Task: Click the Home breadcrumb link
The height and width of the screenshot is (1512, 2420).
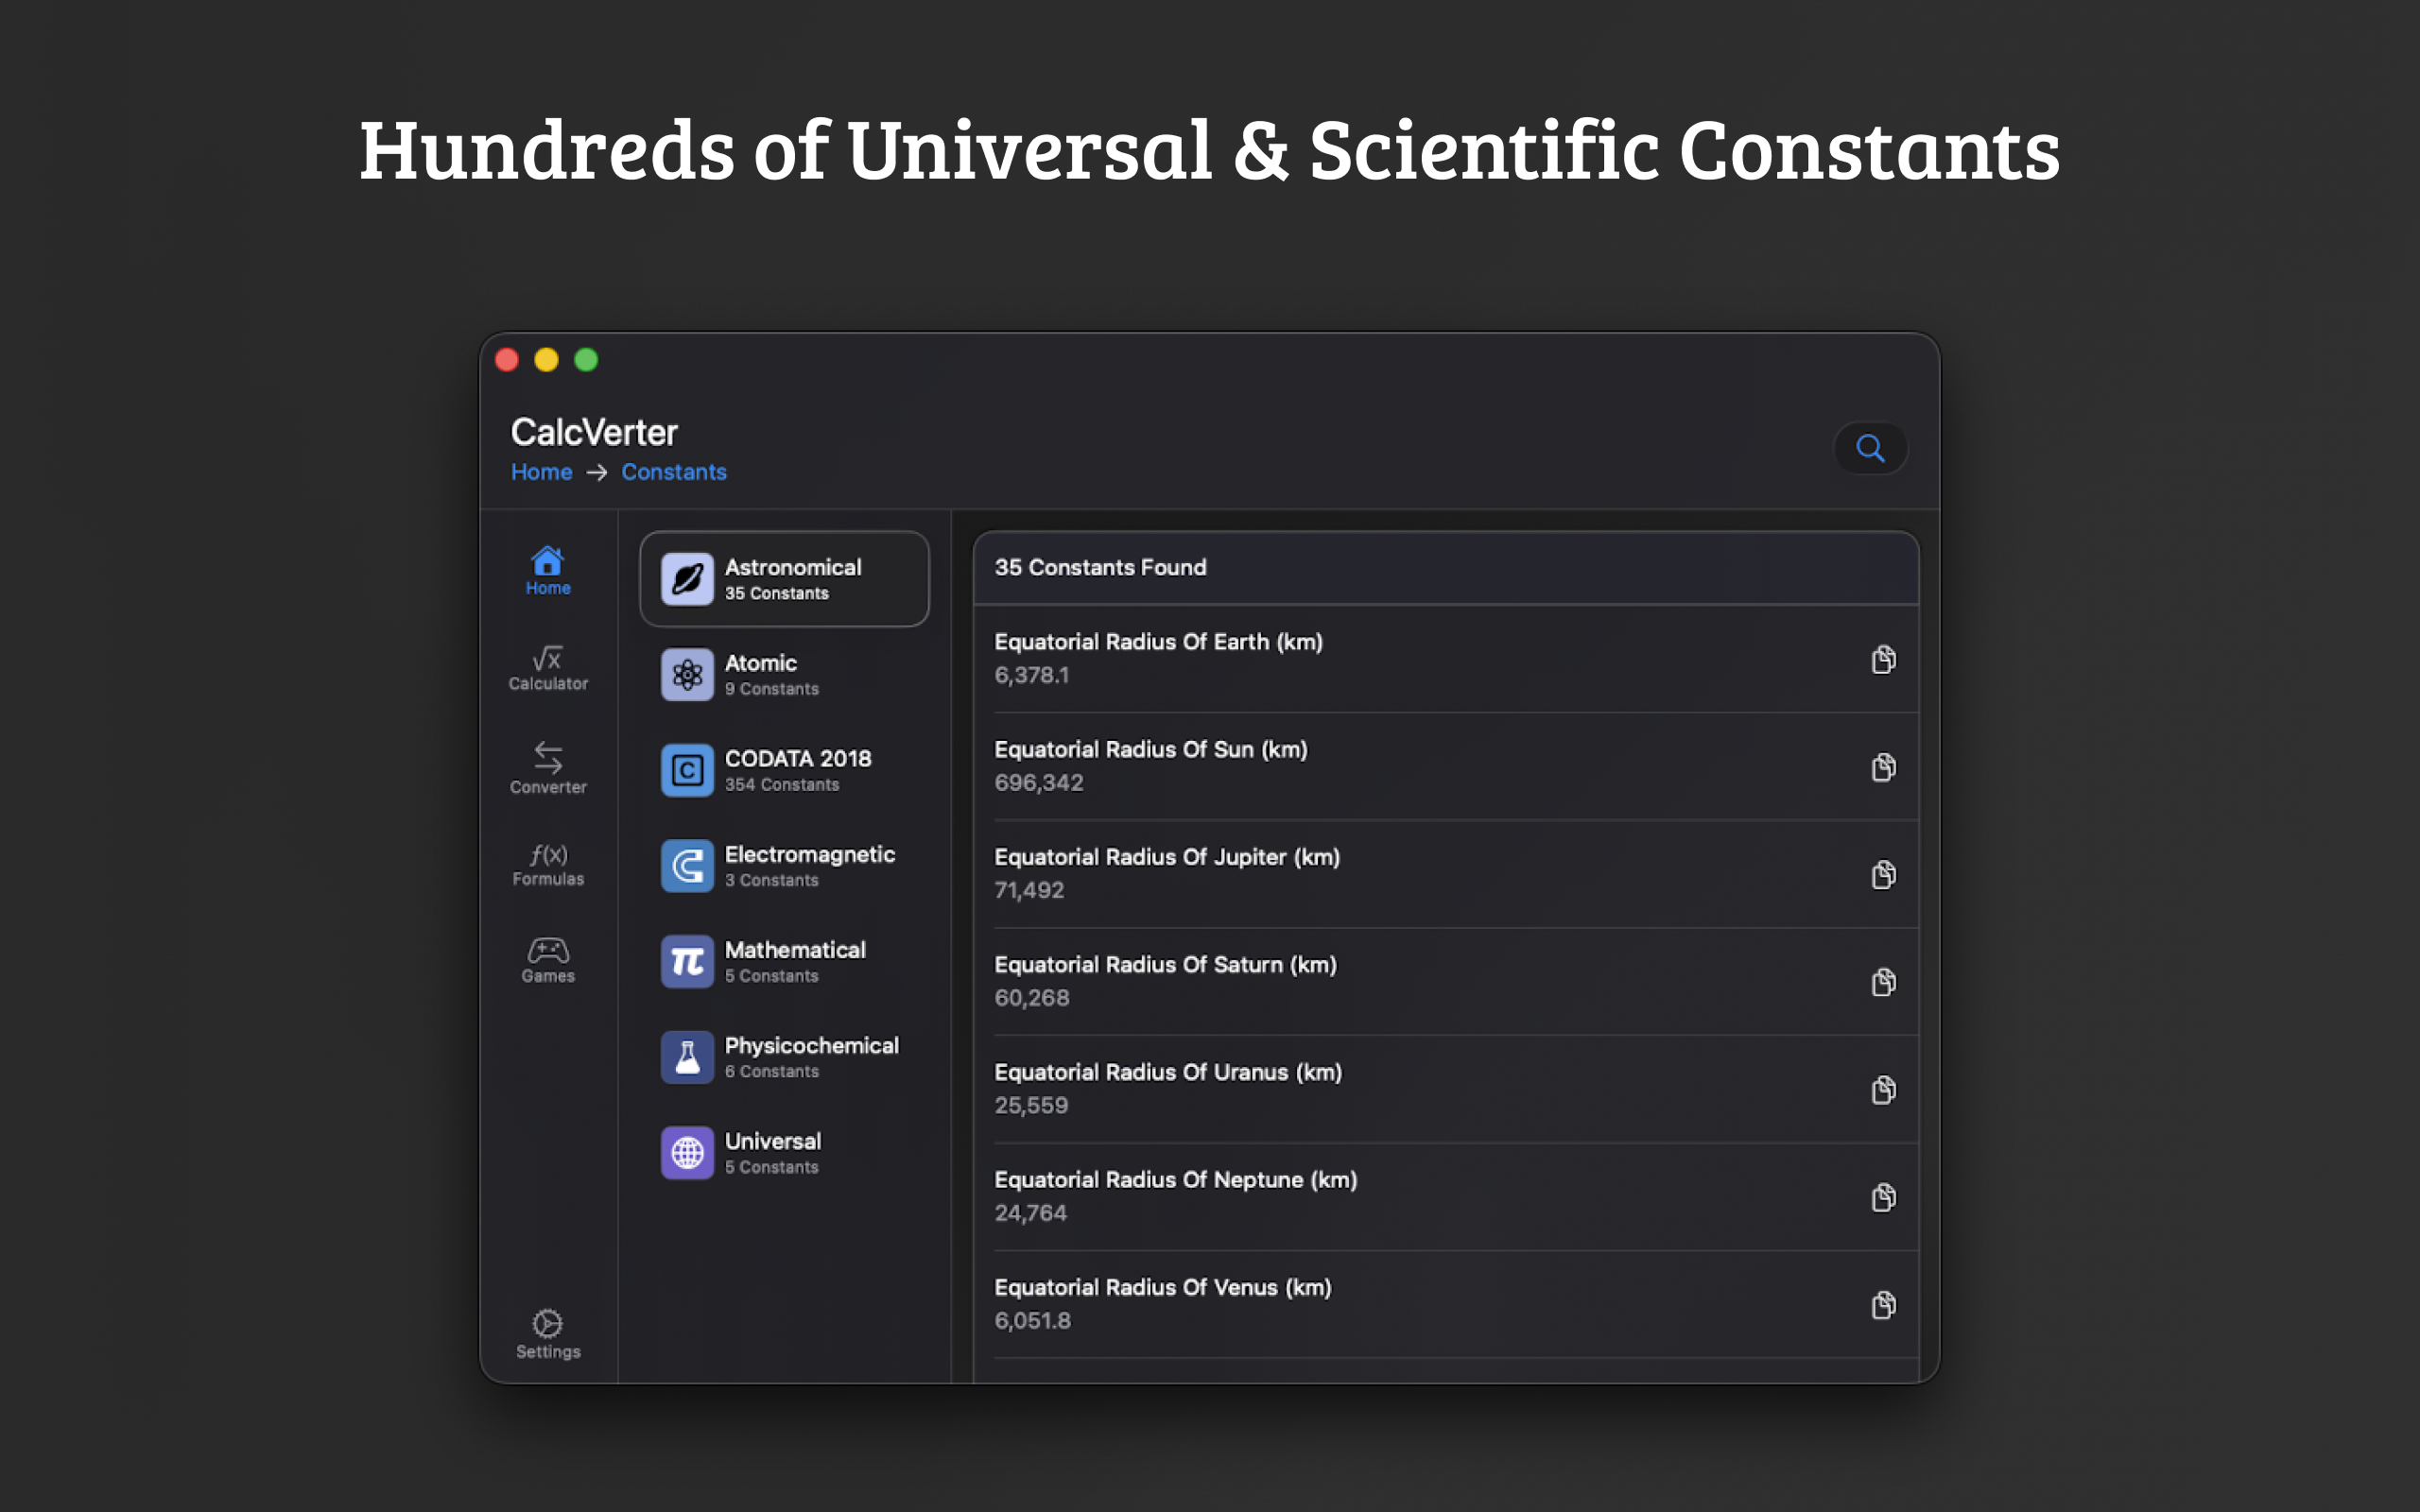Action: (541, 472)
